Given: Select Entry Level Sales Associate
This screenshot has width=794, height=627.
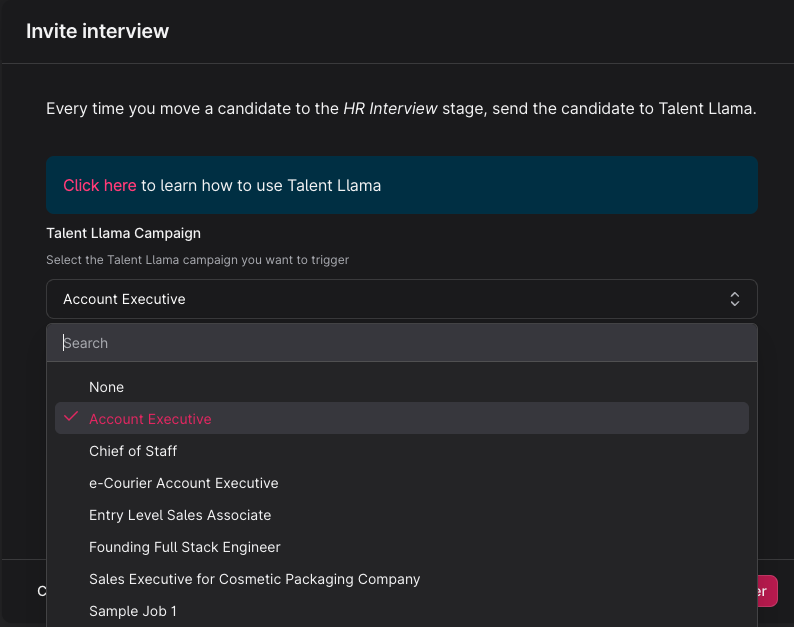Looking at the screenshot, I should pyautogui.click(x=402, y=515).
